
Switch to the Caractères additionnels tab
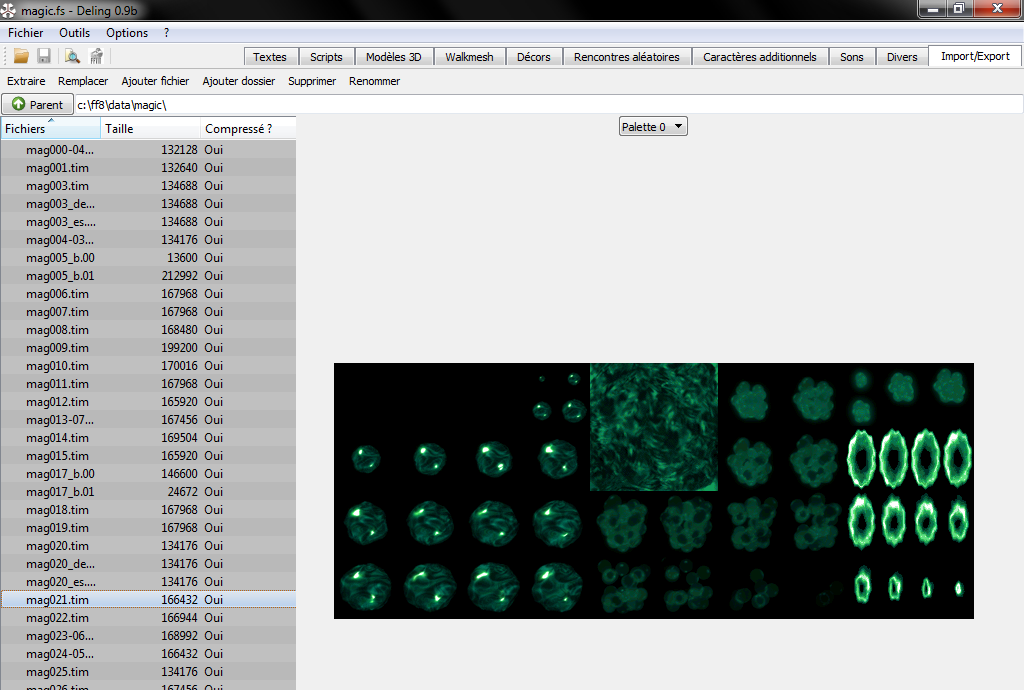tap(760, 57)
